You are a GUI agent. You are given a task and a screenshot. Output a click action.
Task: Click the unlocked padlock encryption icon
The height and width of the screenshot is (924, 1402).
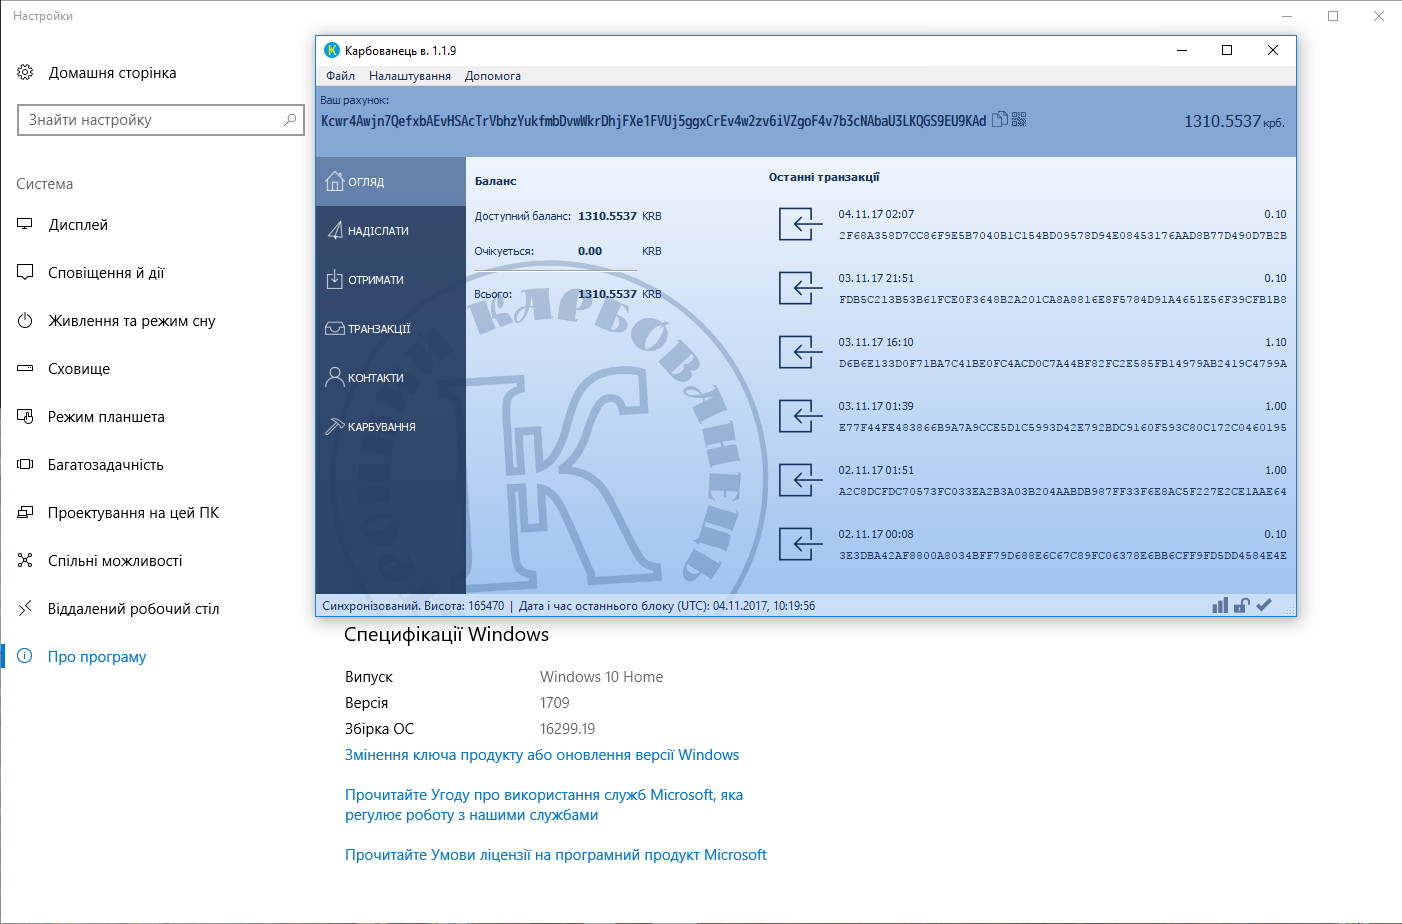click(1241, 605)
